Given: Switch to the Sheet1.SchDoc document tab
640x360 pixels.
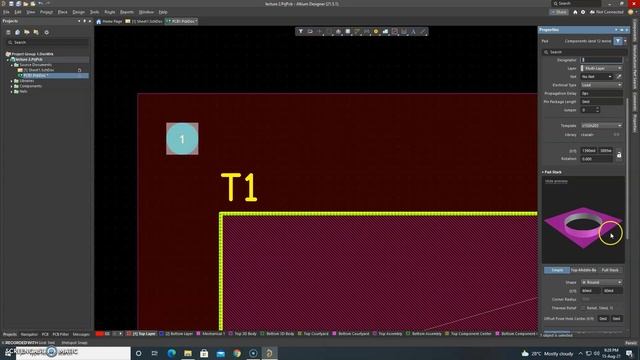Looking at the screenshot, I should pyautogui.click(x=144, y=21).
